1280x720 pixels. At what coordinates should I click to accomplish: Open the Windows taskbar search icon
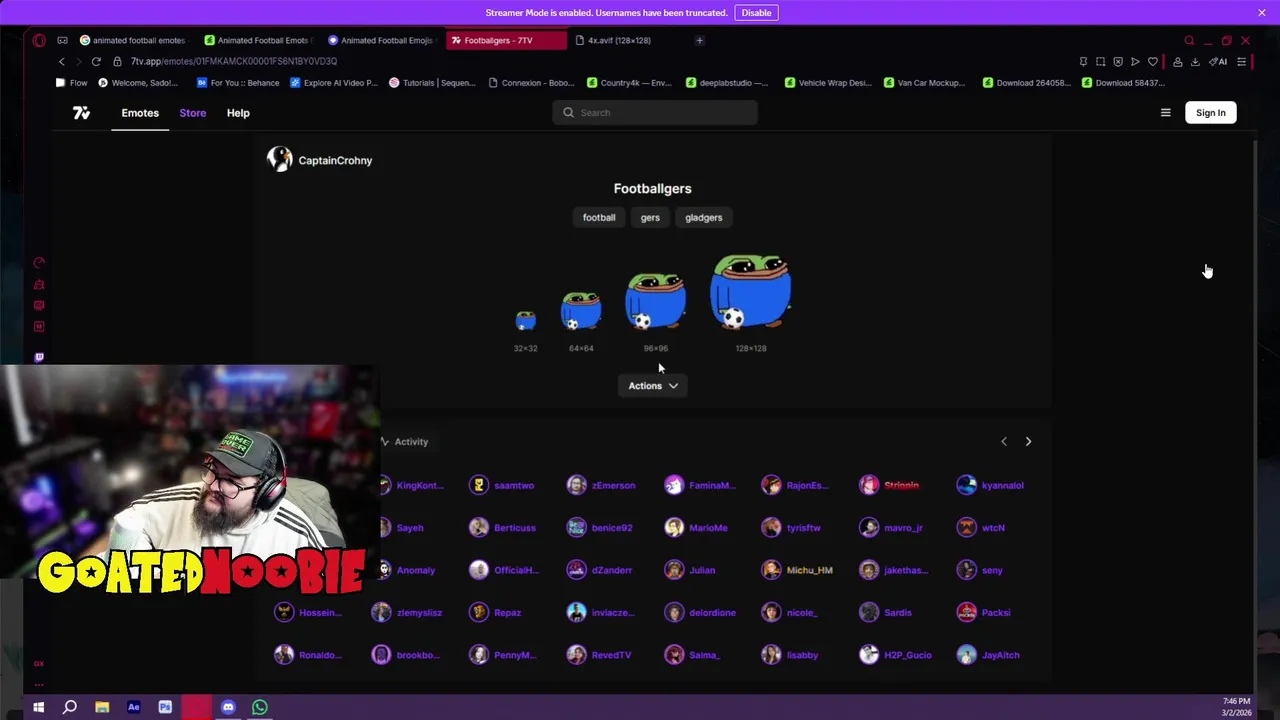70,707
